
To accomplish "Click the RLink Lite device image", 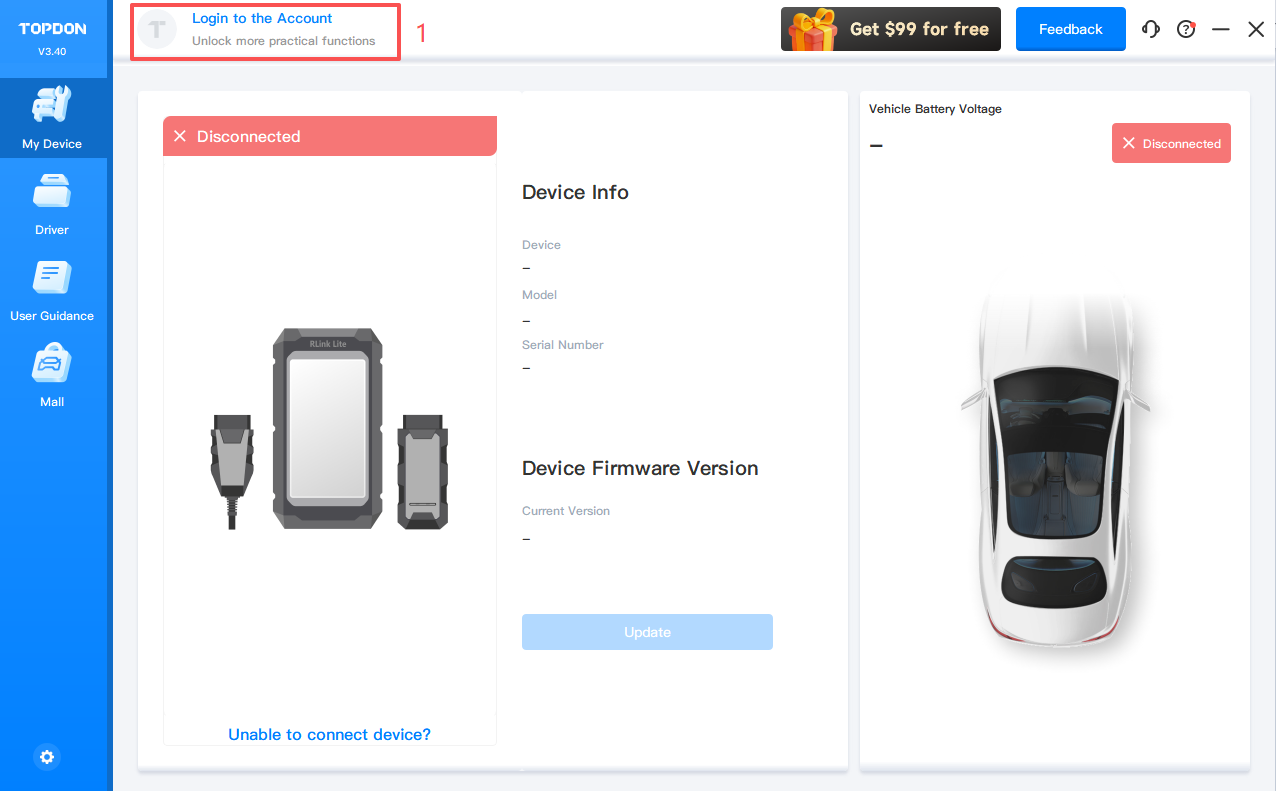I will click(x=327, y=430).
